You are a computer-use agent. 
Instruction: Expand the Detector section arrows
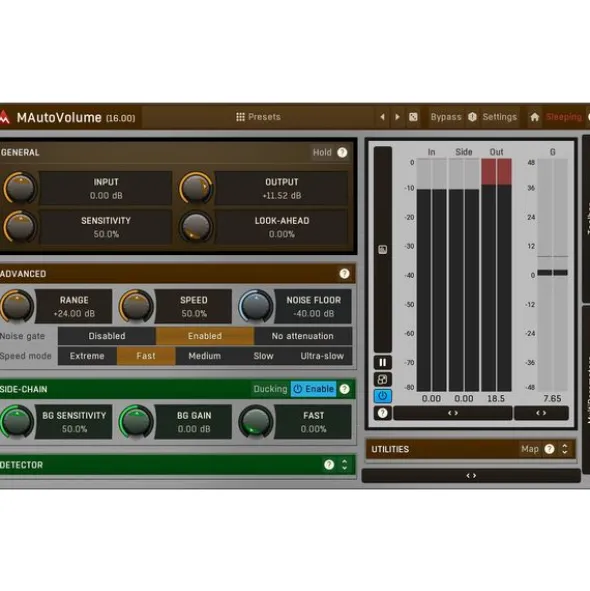point(344,465)
